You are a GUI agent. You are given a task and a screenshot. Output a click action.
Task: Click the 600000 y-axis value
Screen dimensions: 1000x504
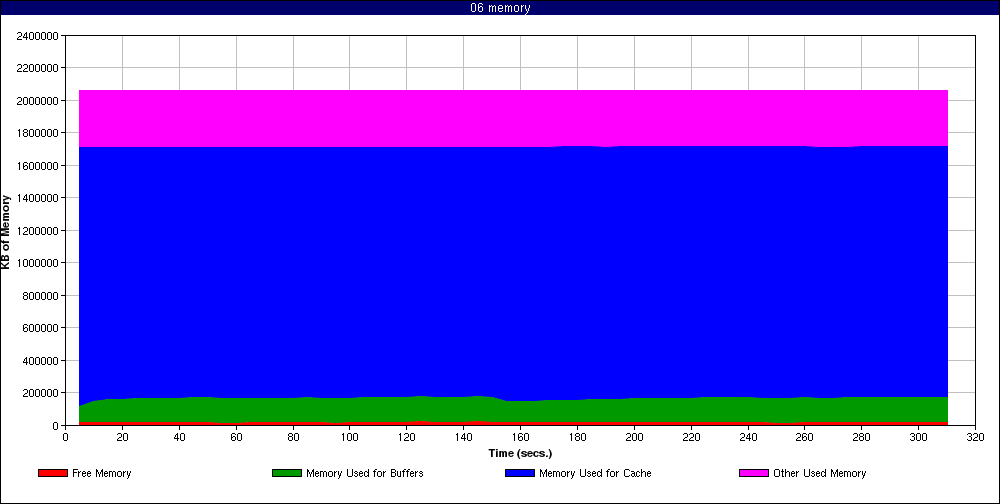[x=41, y=328]
